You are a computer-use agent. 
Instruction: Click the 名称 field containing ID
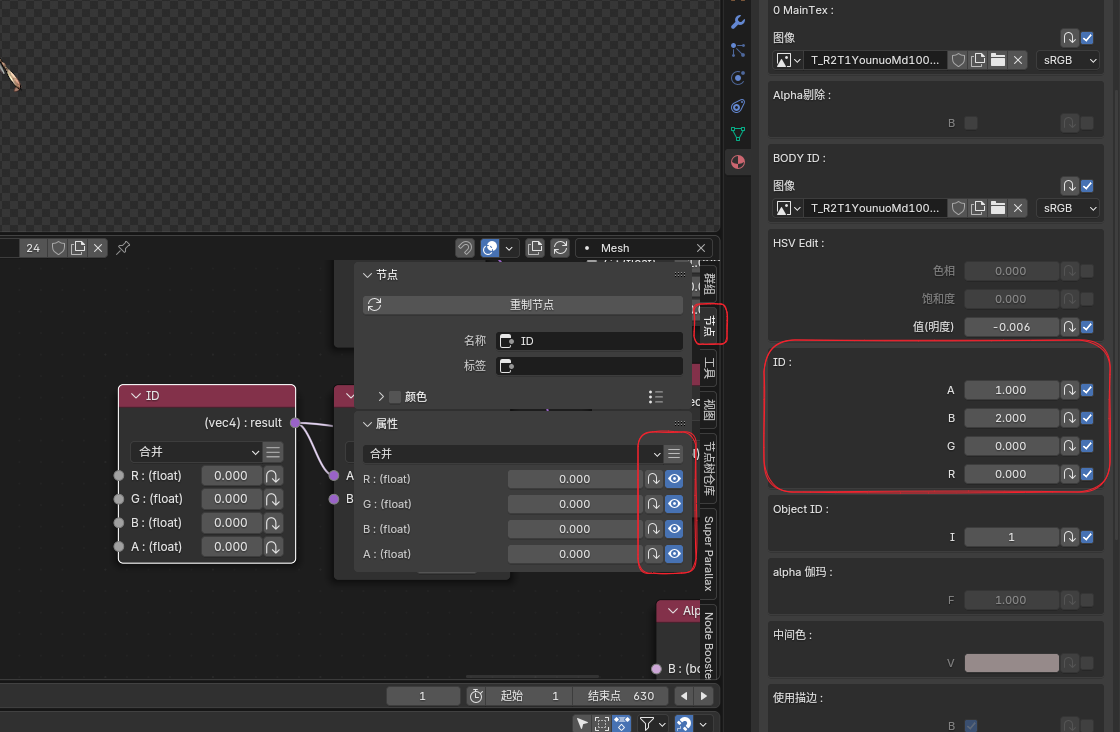(x=589, y=341)
